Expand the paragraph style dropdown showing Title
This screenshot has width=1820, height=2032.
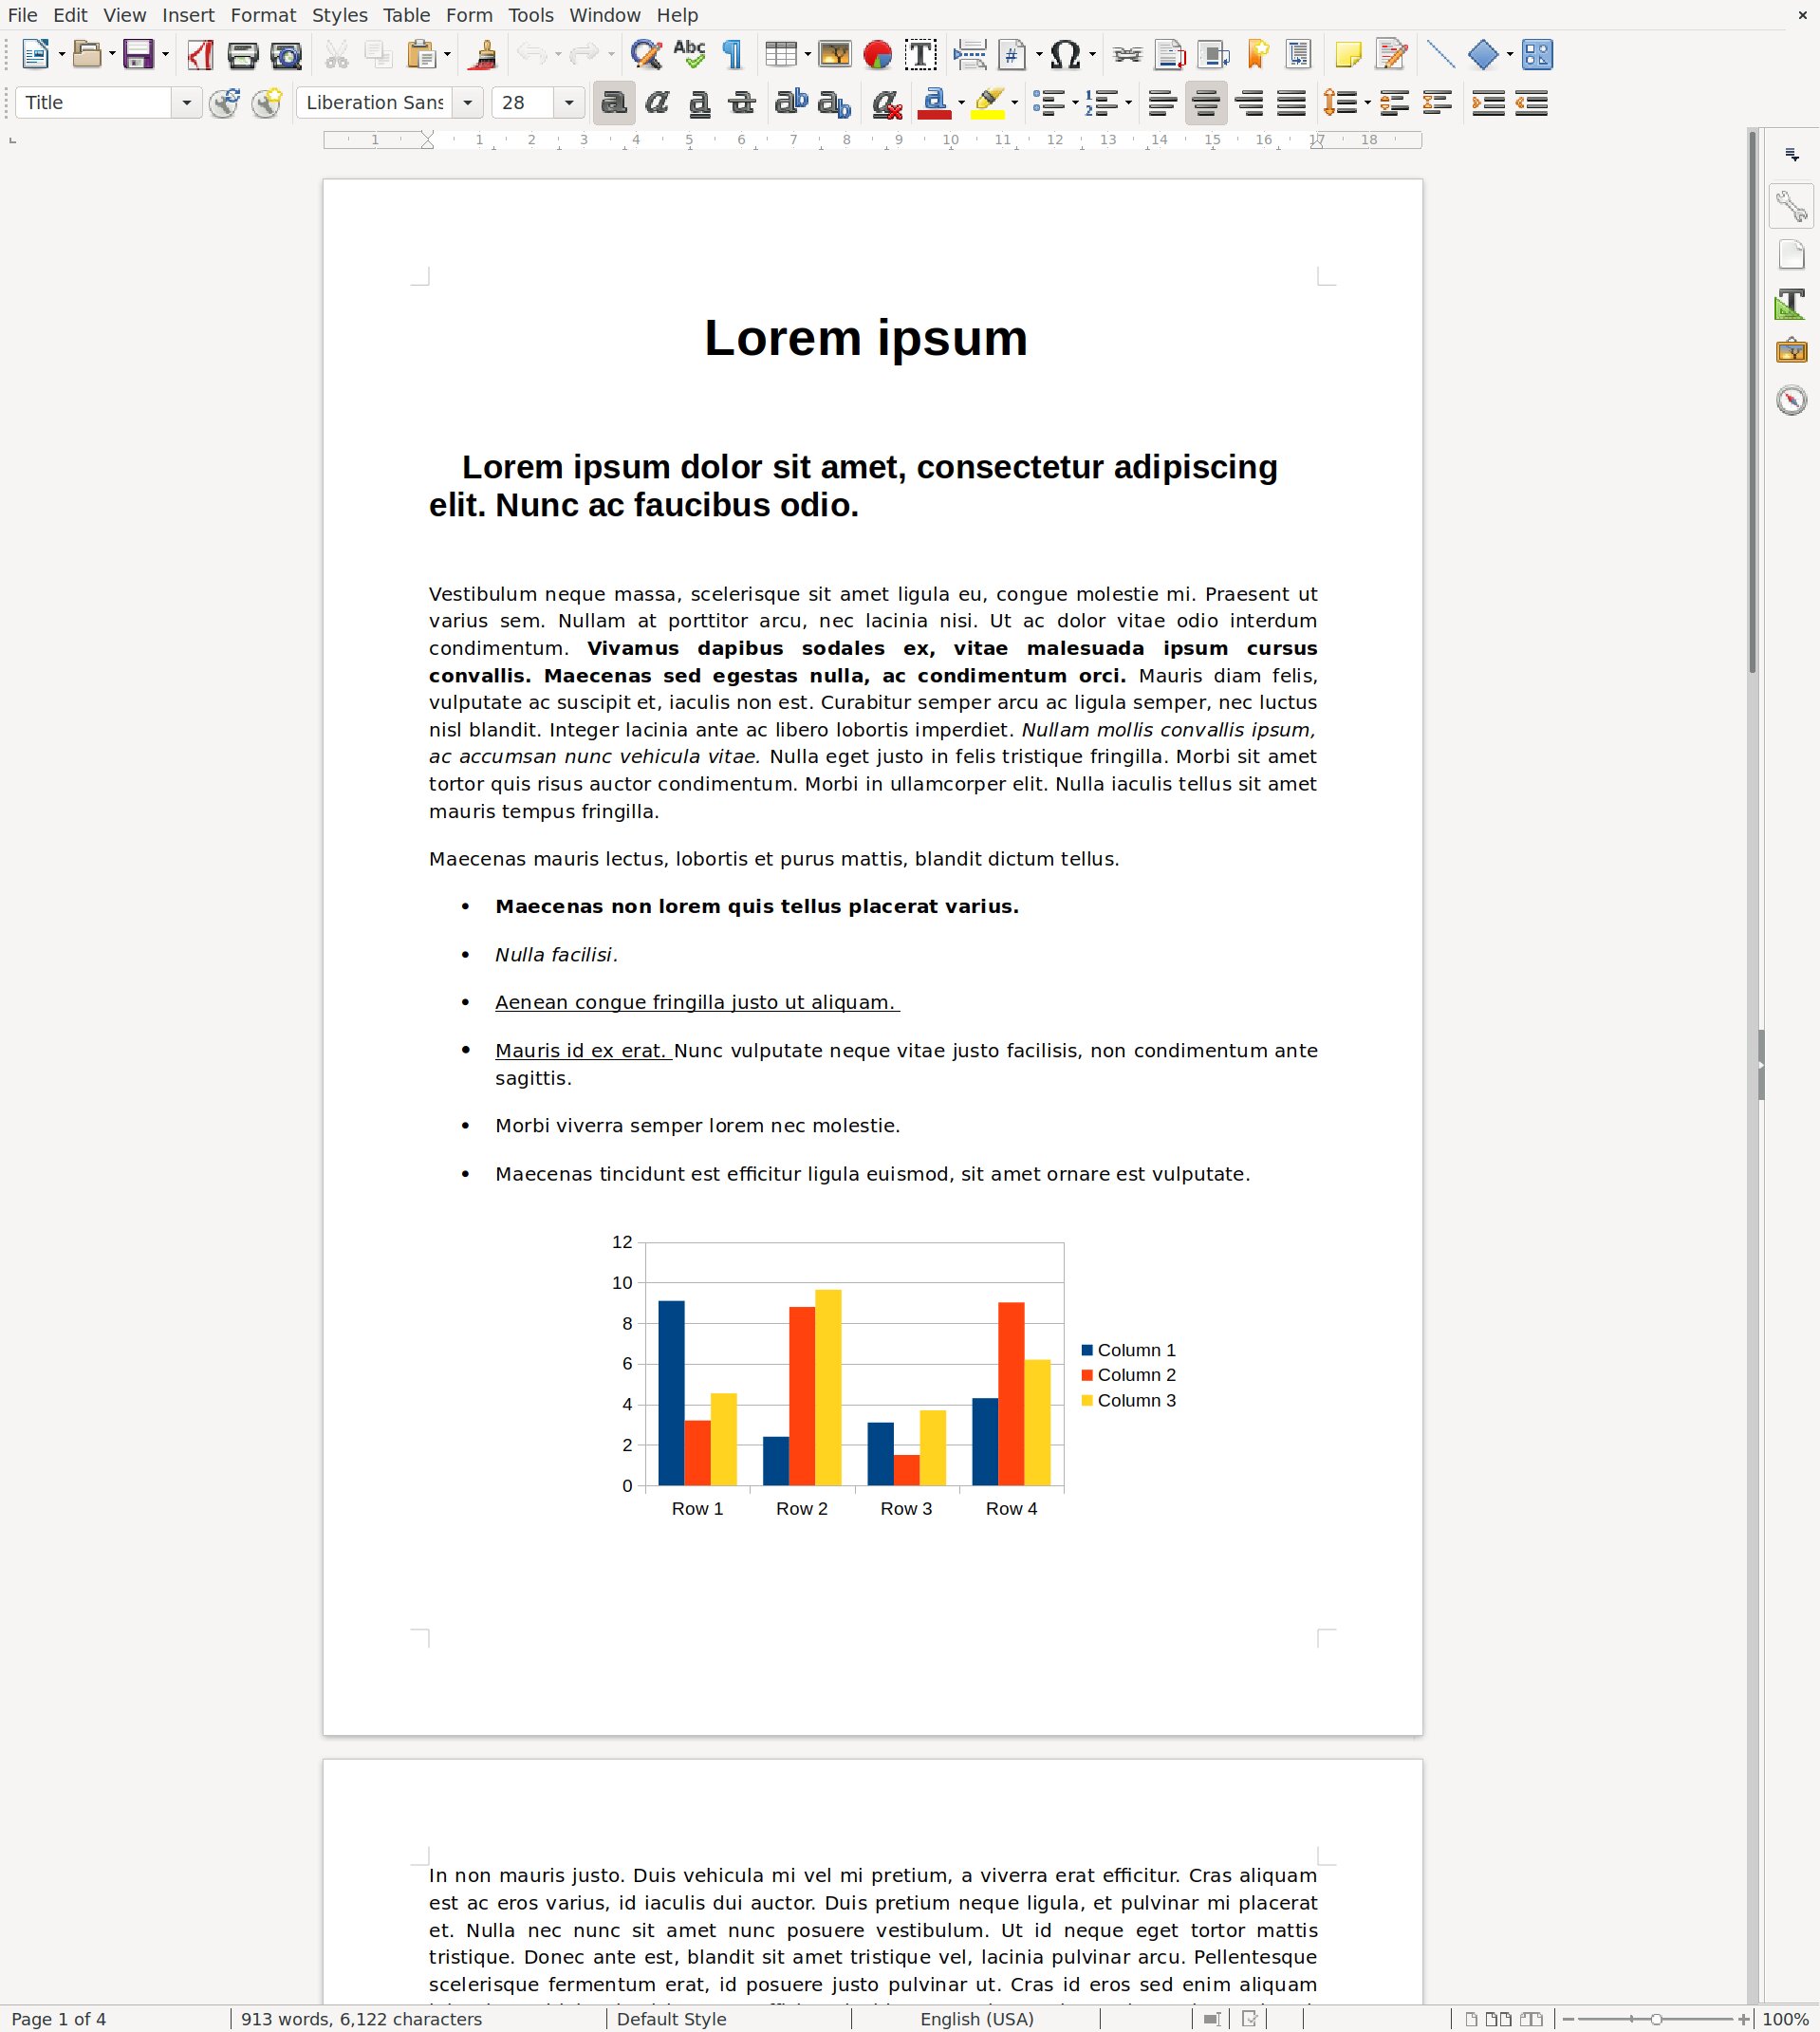[186, 103]
